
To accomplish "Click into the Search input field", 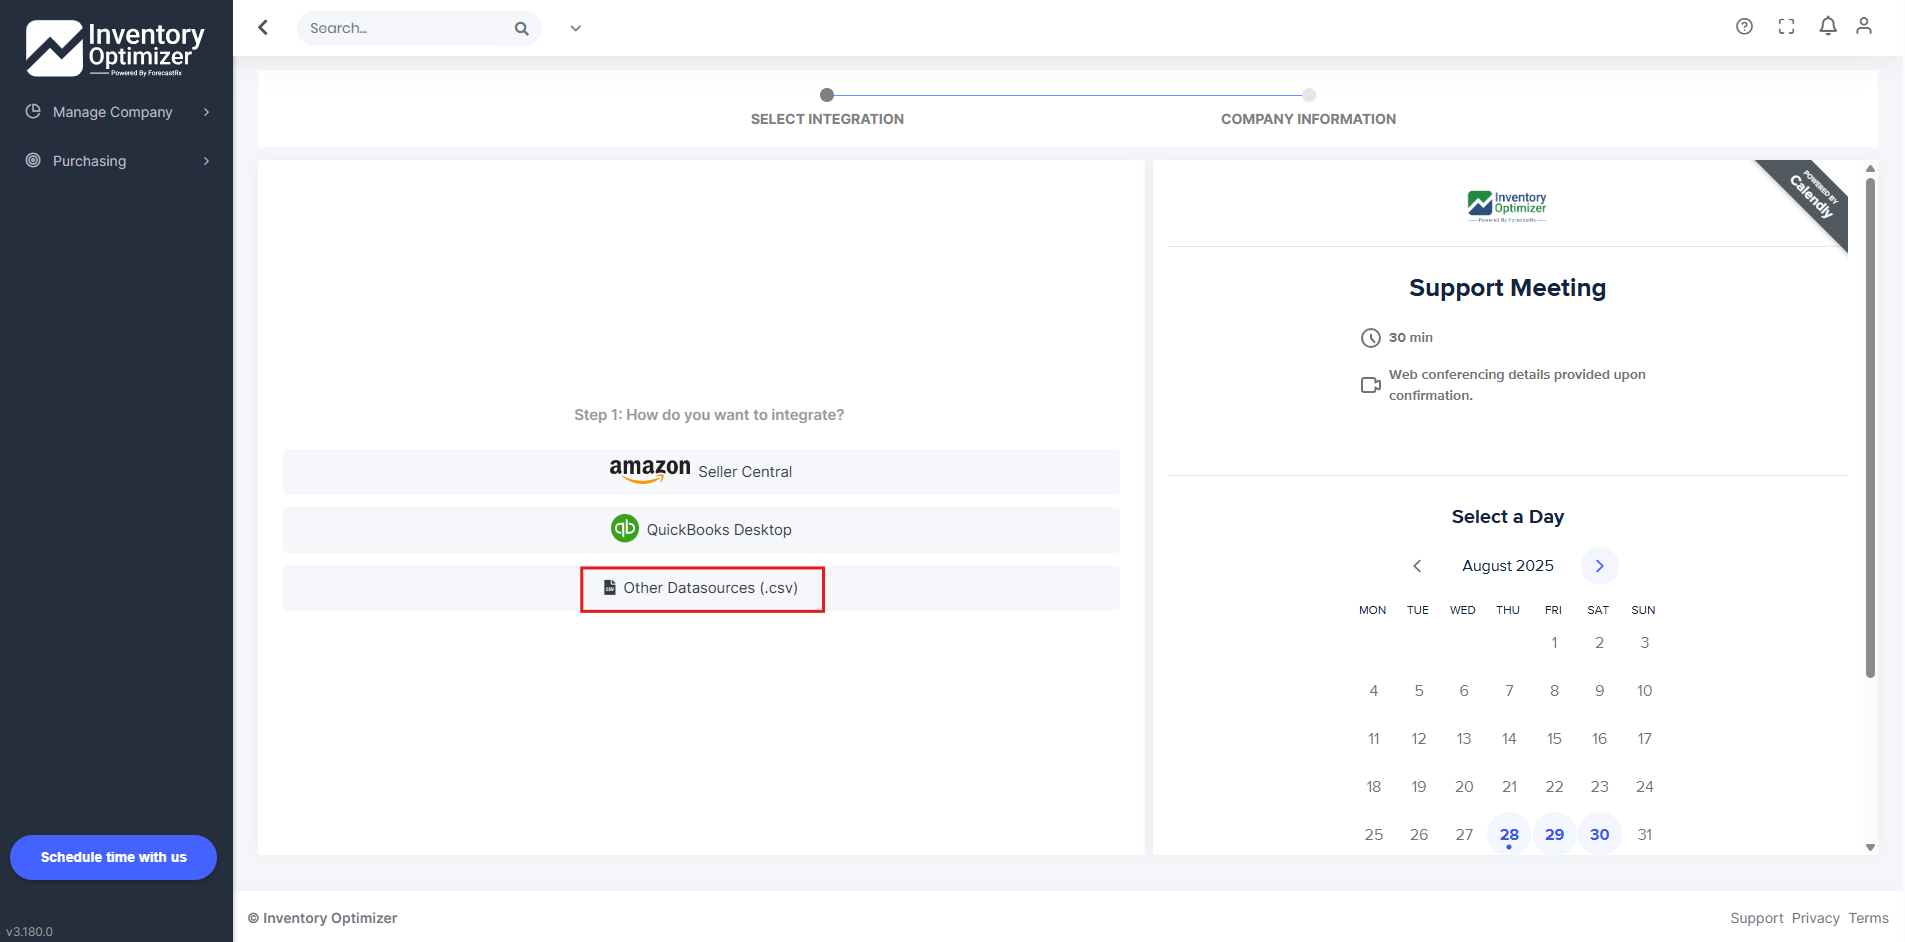I will (405, 28).
